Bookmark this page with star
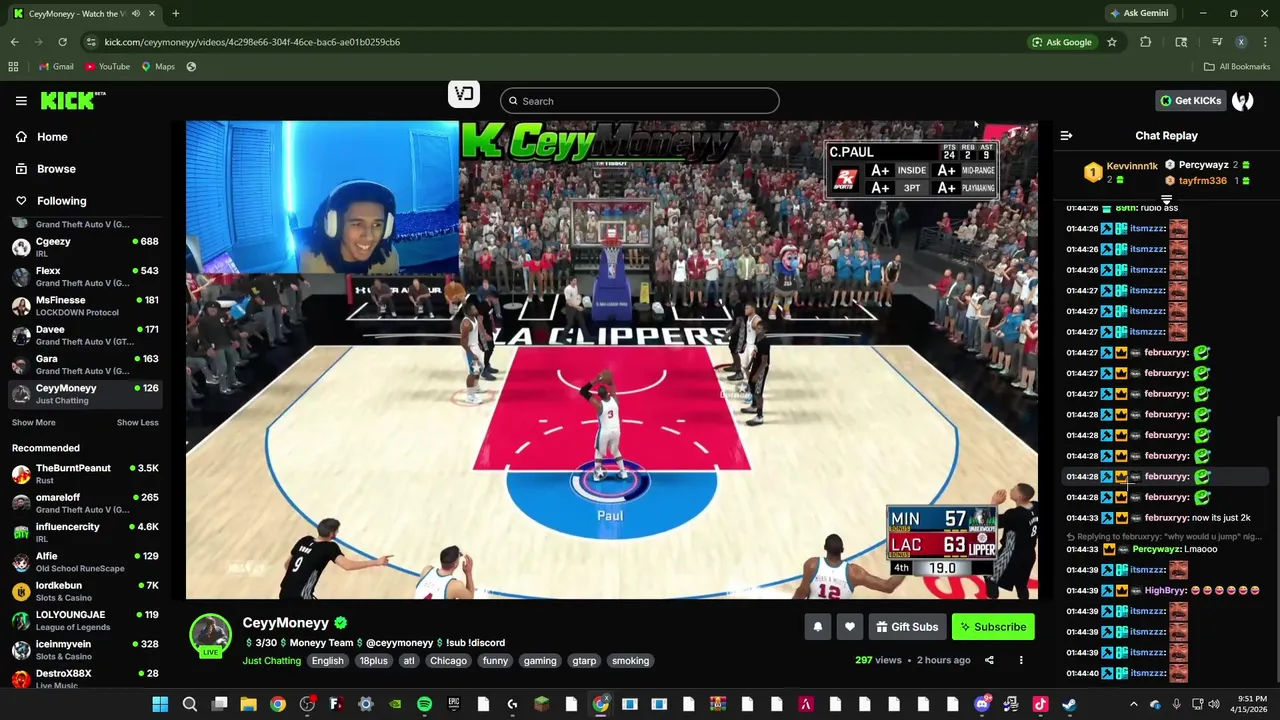This screenshot has width=1280, height=720. [1111, 42]
